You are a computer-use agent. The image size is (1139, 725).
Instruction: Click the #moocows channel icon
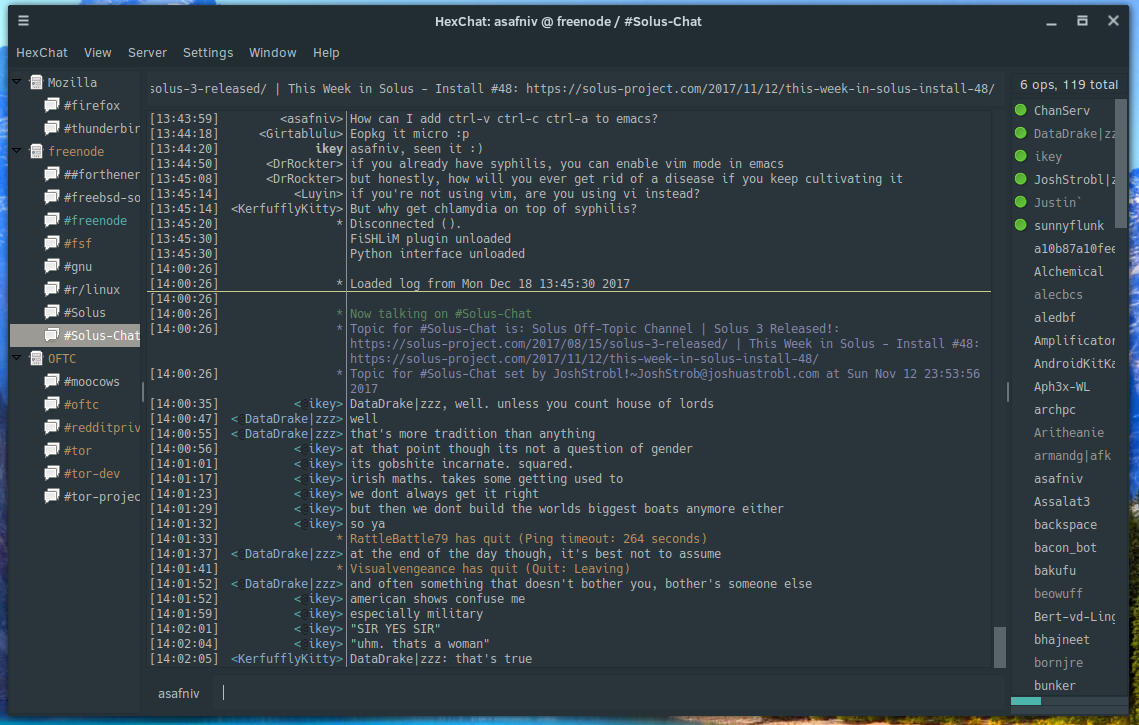(52, 381)
